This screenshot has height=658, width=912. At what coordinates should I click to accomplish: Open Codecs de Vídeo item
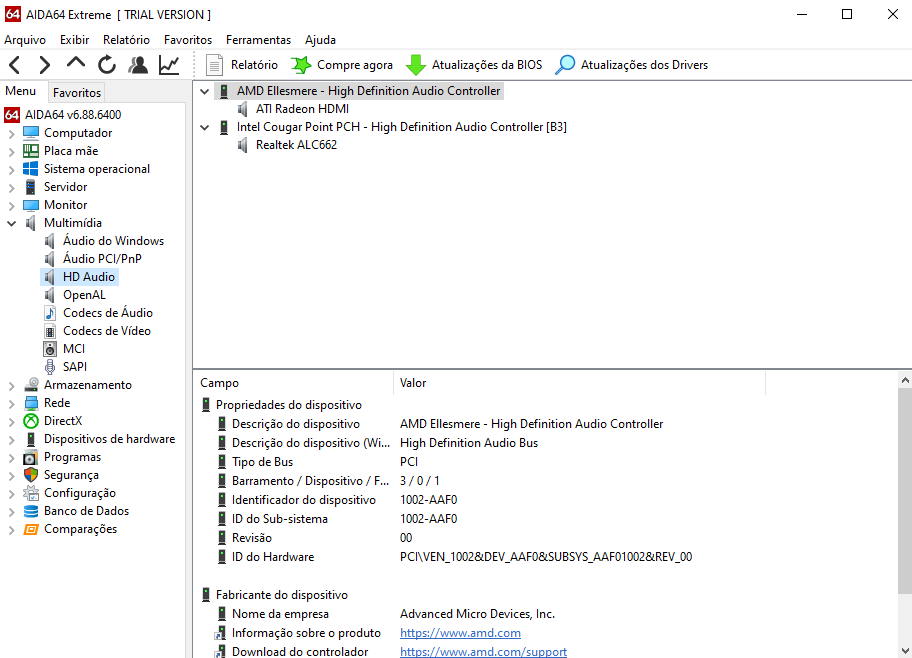click(107, 331)
